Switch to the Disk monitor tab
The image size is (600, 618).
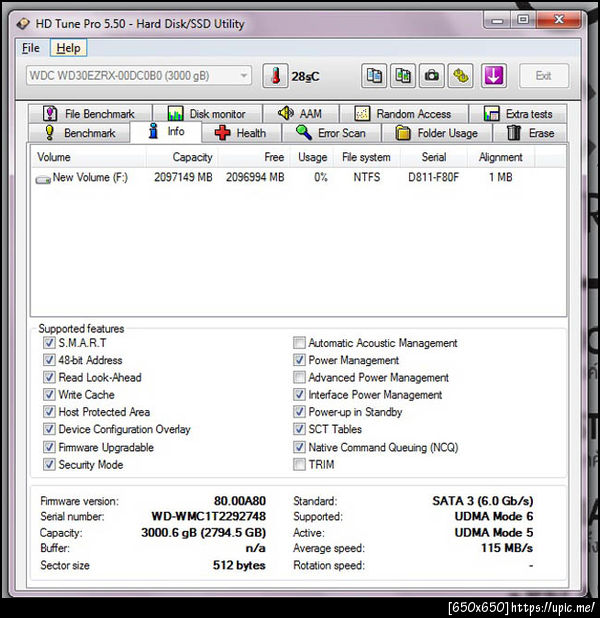coord(207,114)
